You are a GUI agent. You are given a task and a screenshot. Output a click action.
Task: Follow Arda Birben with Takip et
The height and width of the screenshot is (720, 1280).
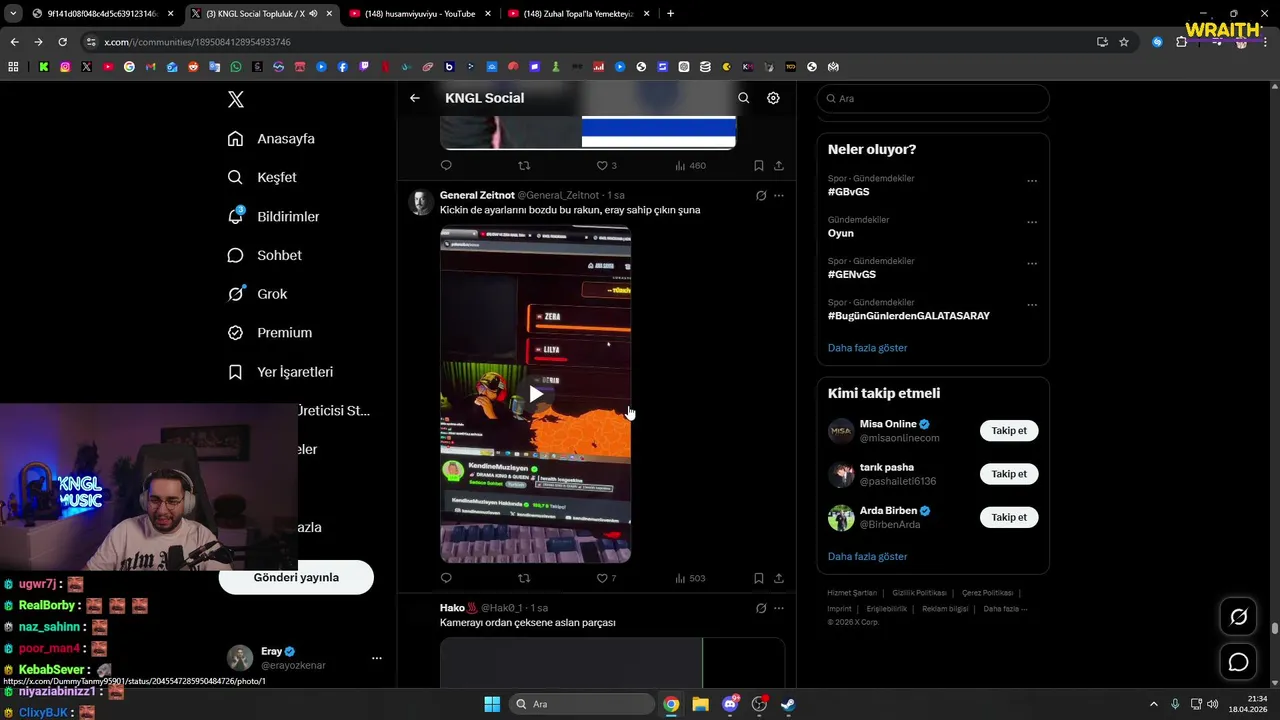(x=1009, y=517)
